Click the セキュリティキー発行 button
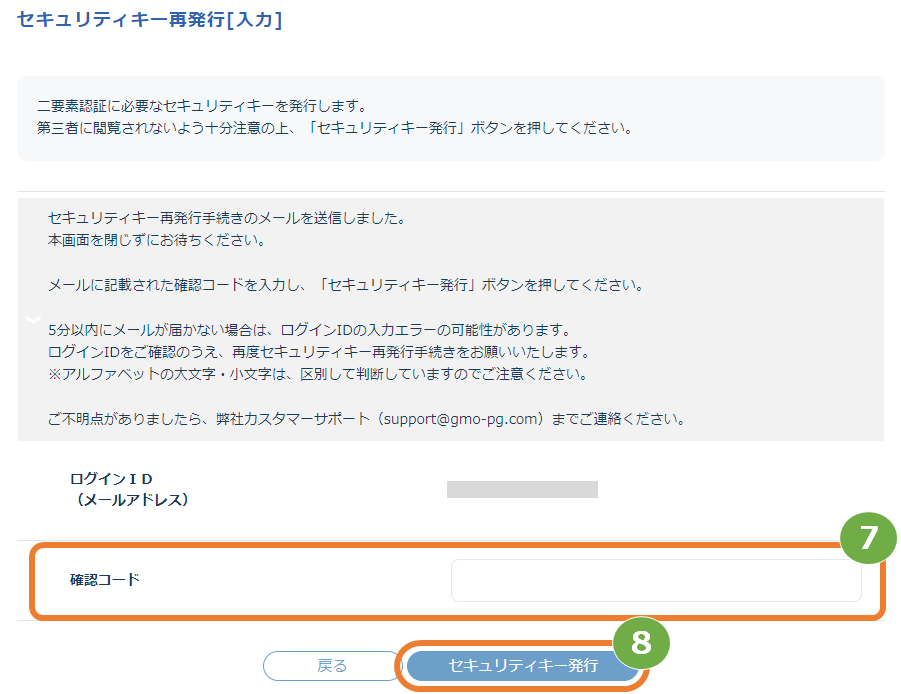 tap(523, 665)
